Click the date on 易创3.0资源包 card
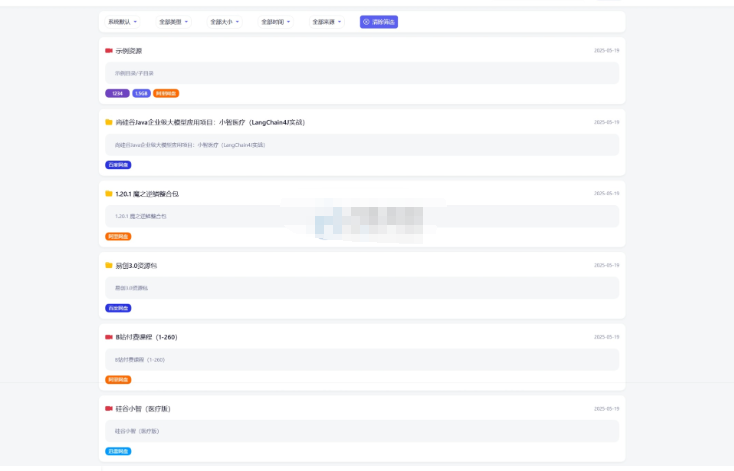This screenshot has width=734, height=471. tap(607, 265)
